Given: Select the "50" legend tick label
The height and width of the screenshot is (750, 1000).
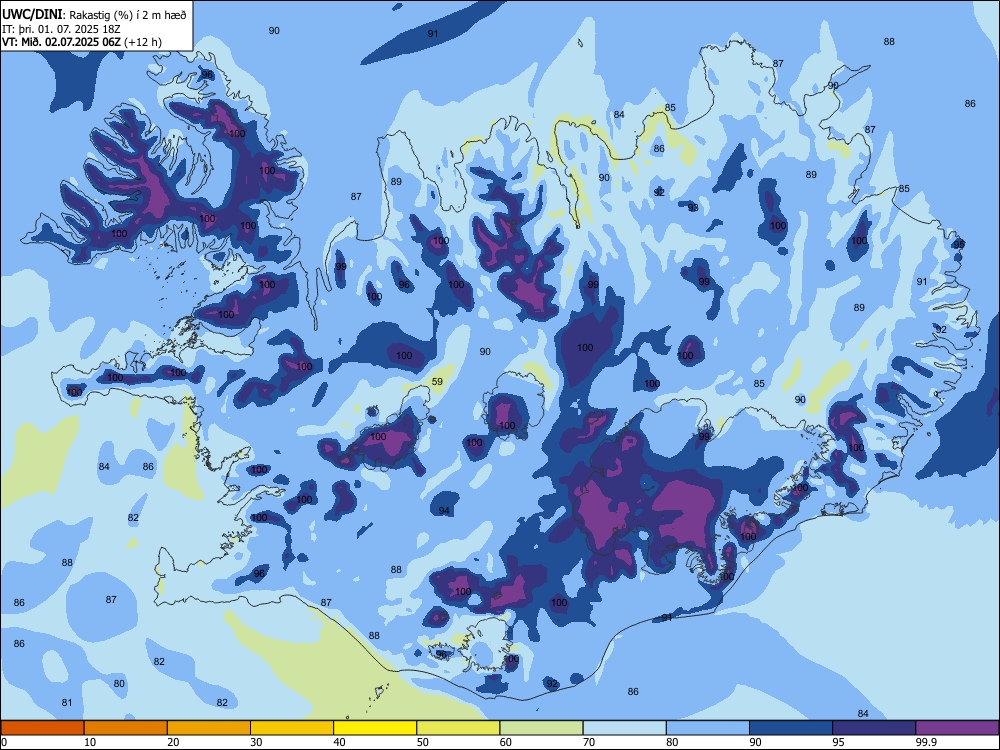Looking at the screenshot, I should coord(423,742).
